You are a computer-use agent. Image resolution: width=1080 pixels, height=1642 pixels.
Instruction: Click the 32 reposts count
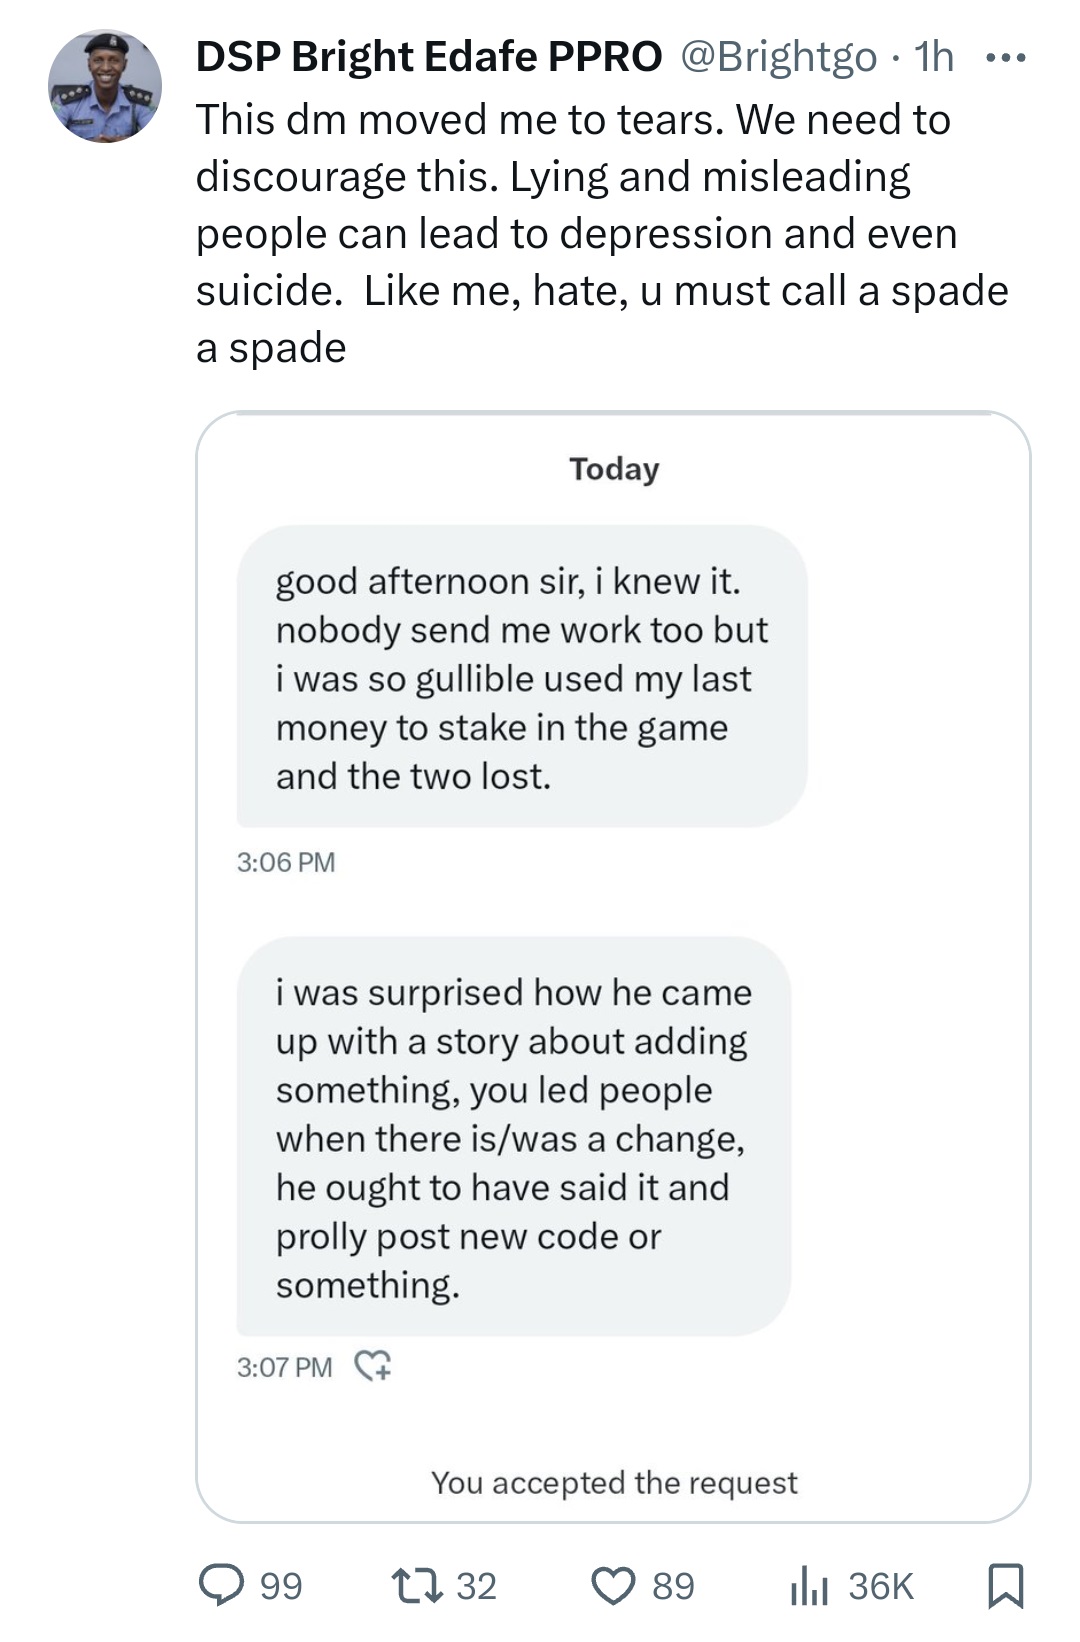[476, 1586]
